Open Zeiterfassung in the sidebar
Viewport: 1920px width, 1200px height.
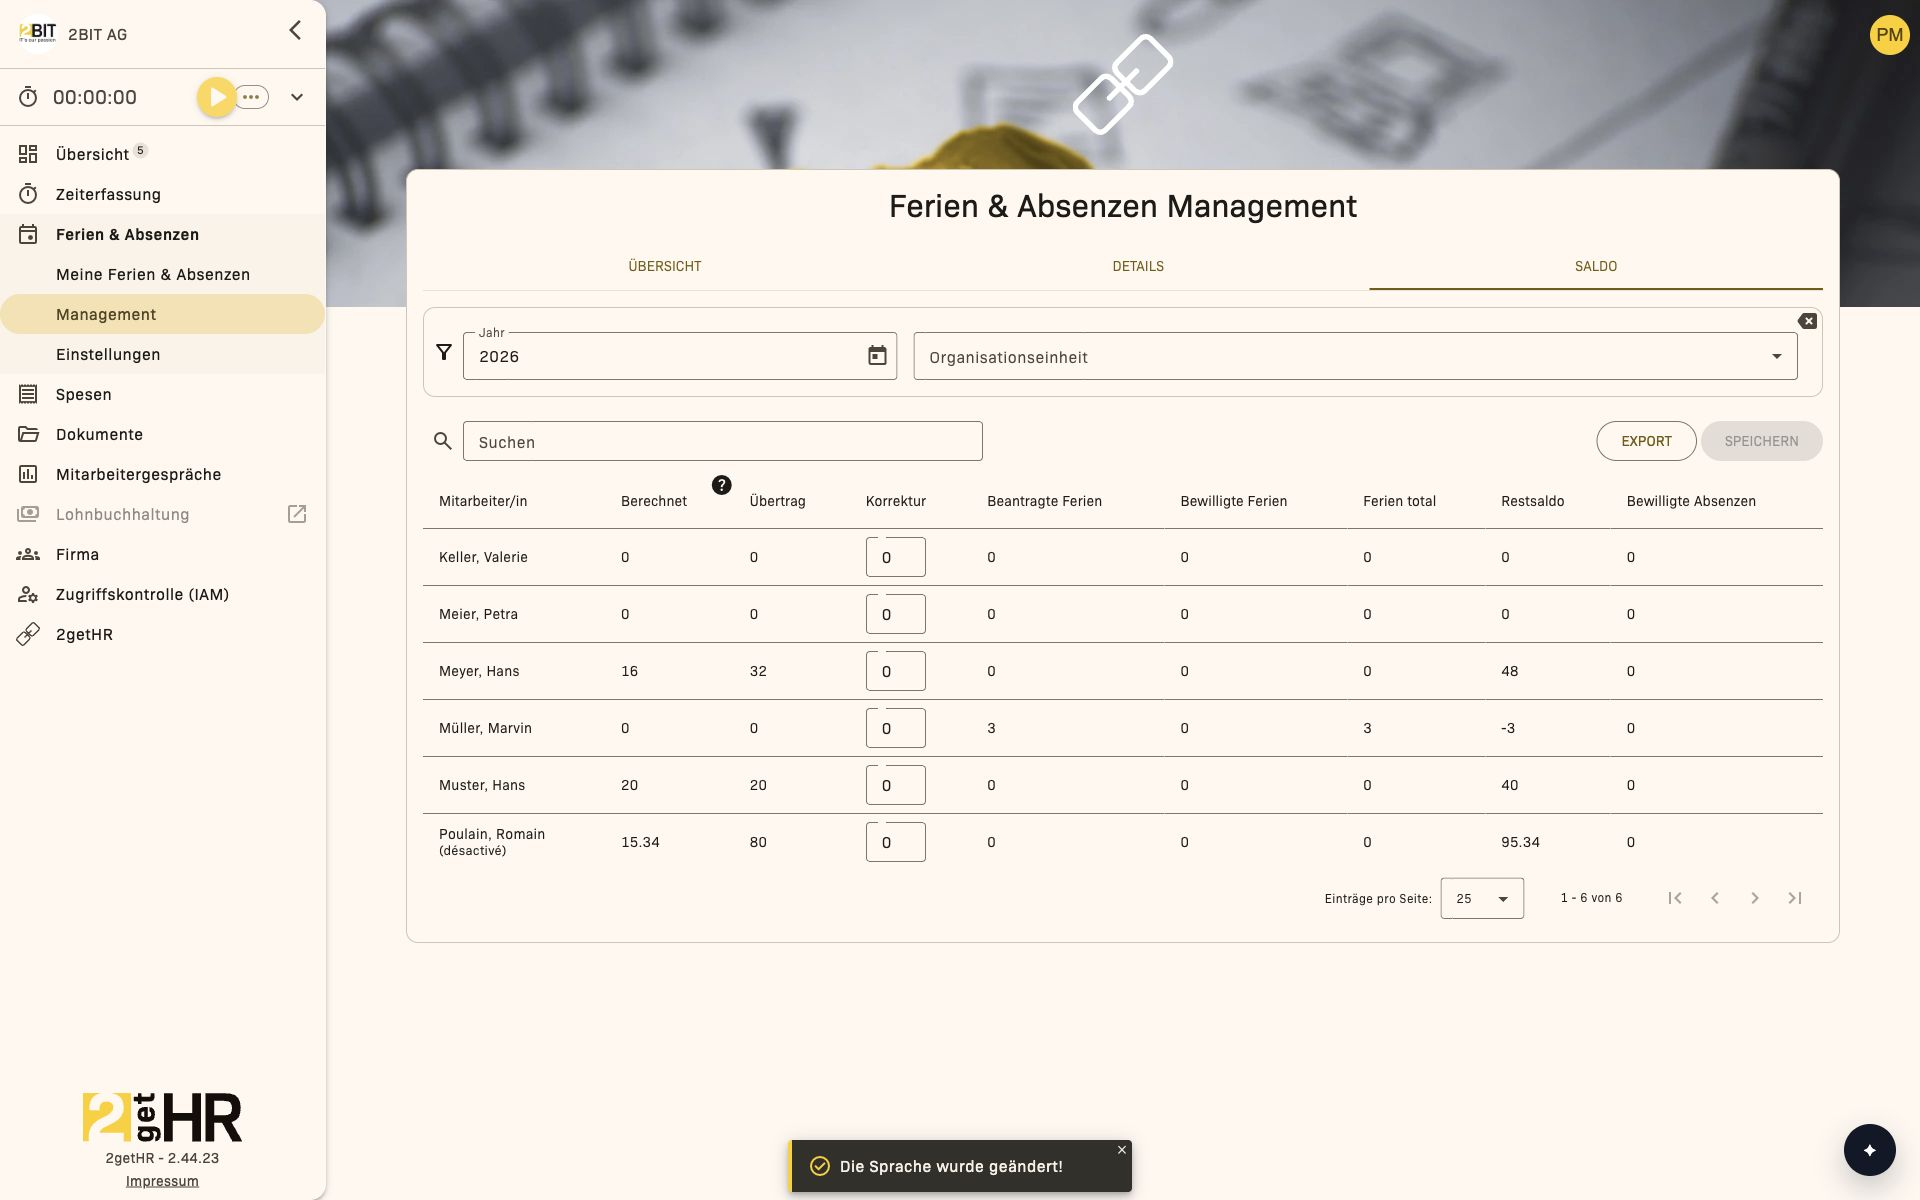pos(162,194)
